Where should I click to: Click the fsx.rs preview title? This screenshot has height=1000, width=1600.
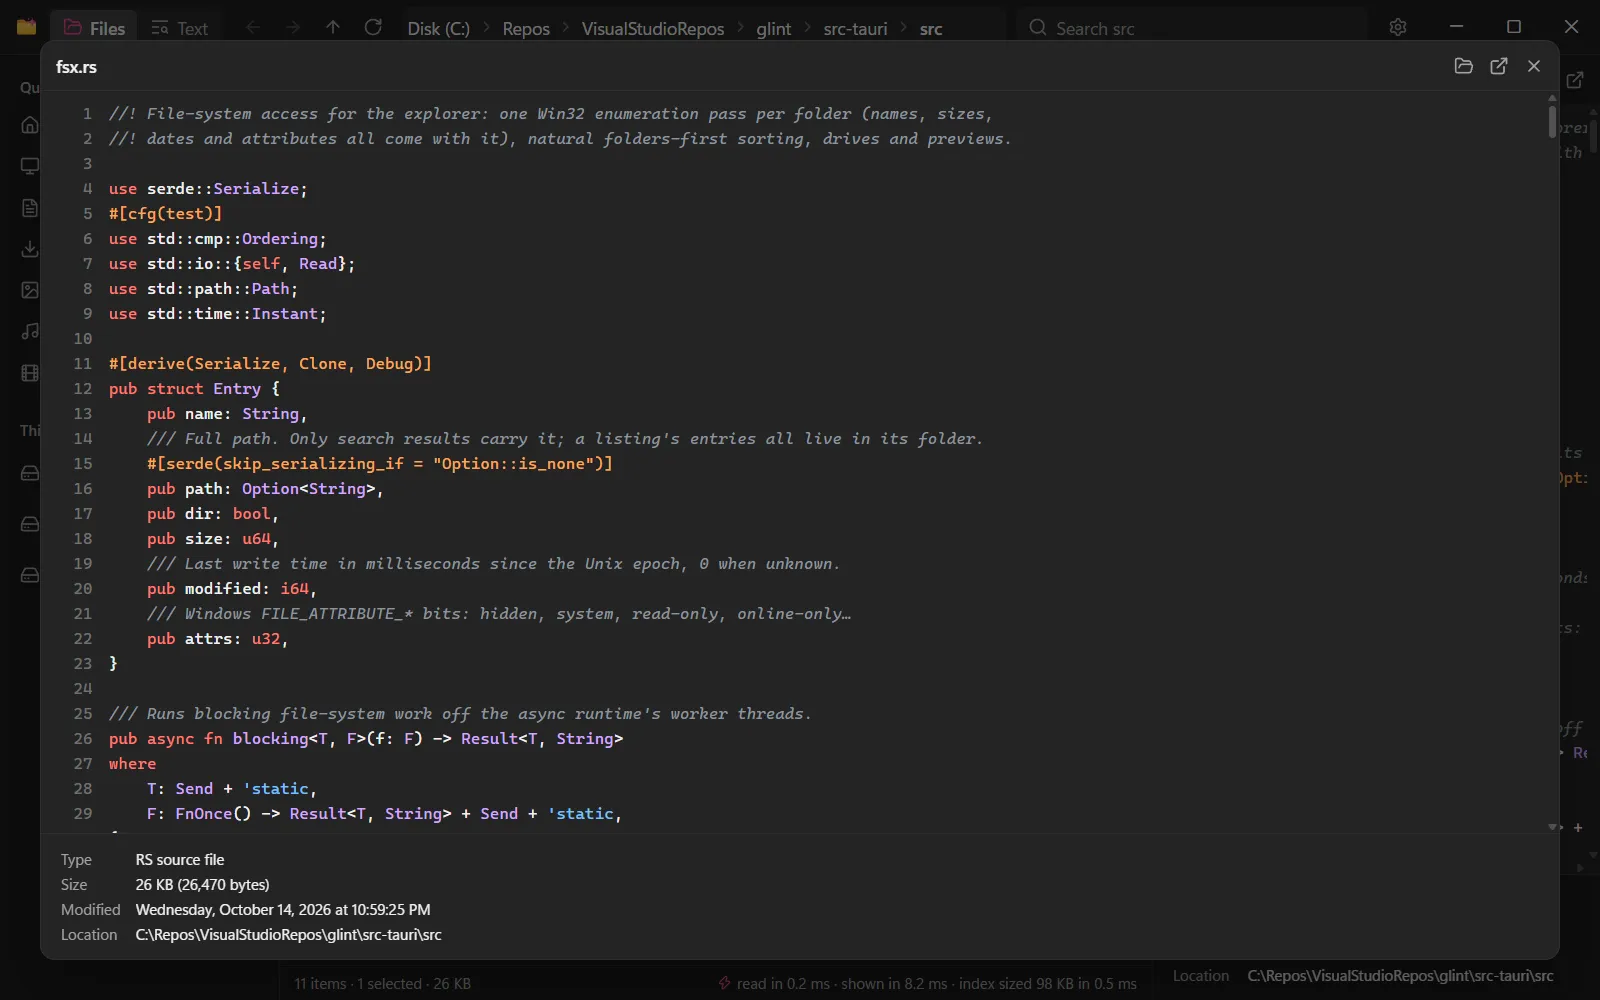76,67
